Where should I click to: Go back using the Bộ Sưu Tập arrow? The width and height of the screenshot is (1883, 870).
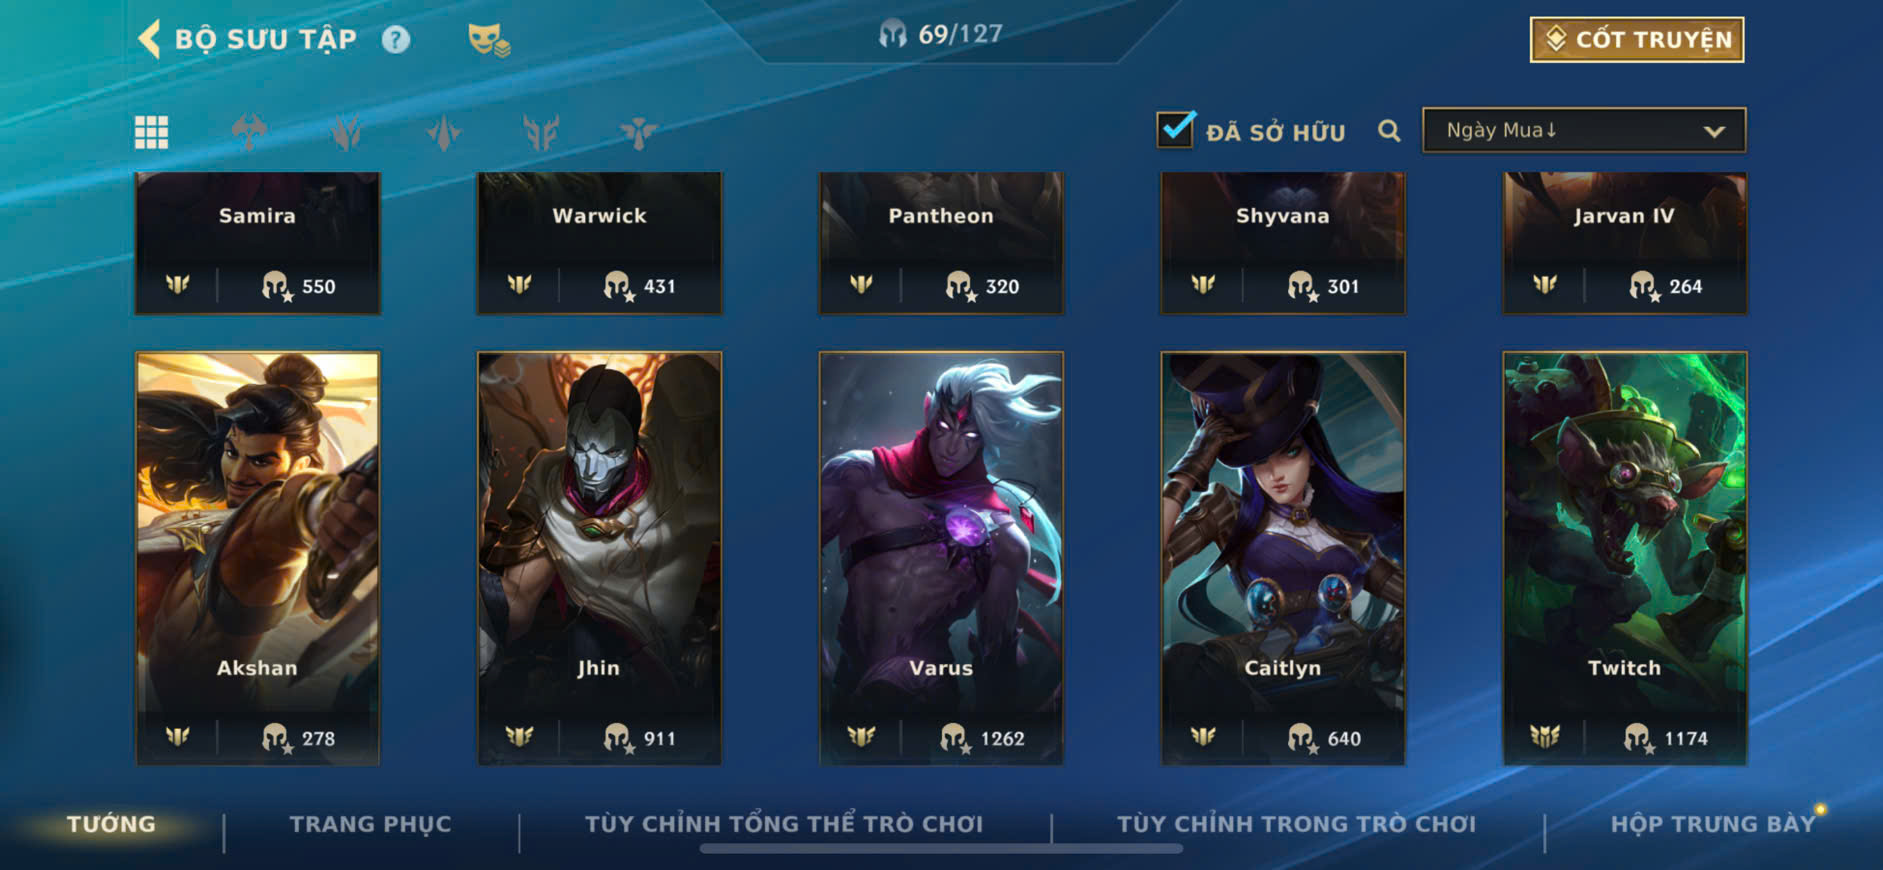pyautogui.click(x=149, y=40)
